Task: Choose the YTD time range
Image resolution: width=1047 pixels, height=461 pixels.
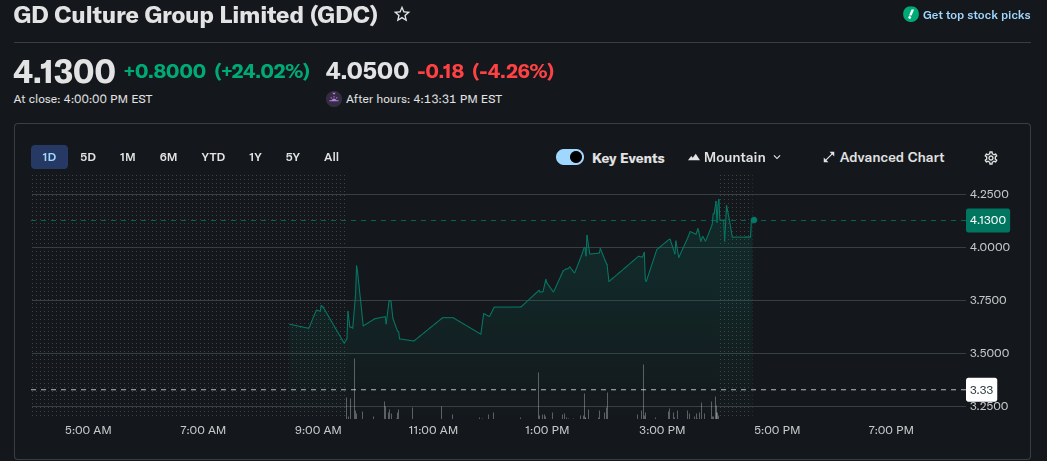Action: tap(213, 157)
